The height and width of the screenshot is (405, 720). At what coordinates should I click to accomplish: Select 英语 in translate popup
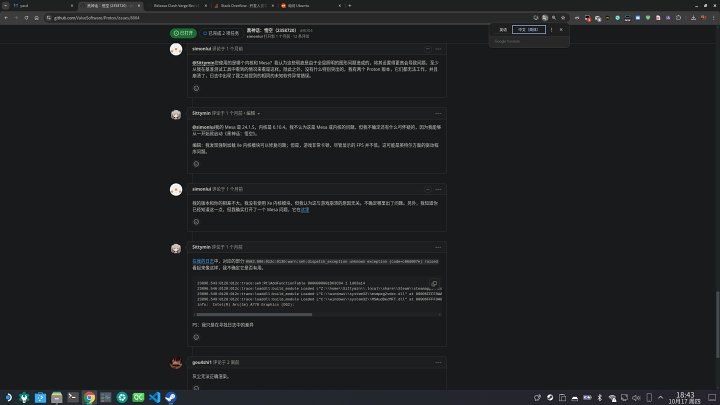tap(503, 29)
